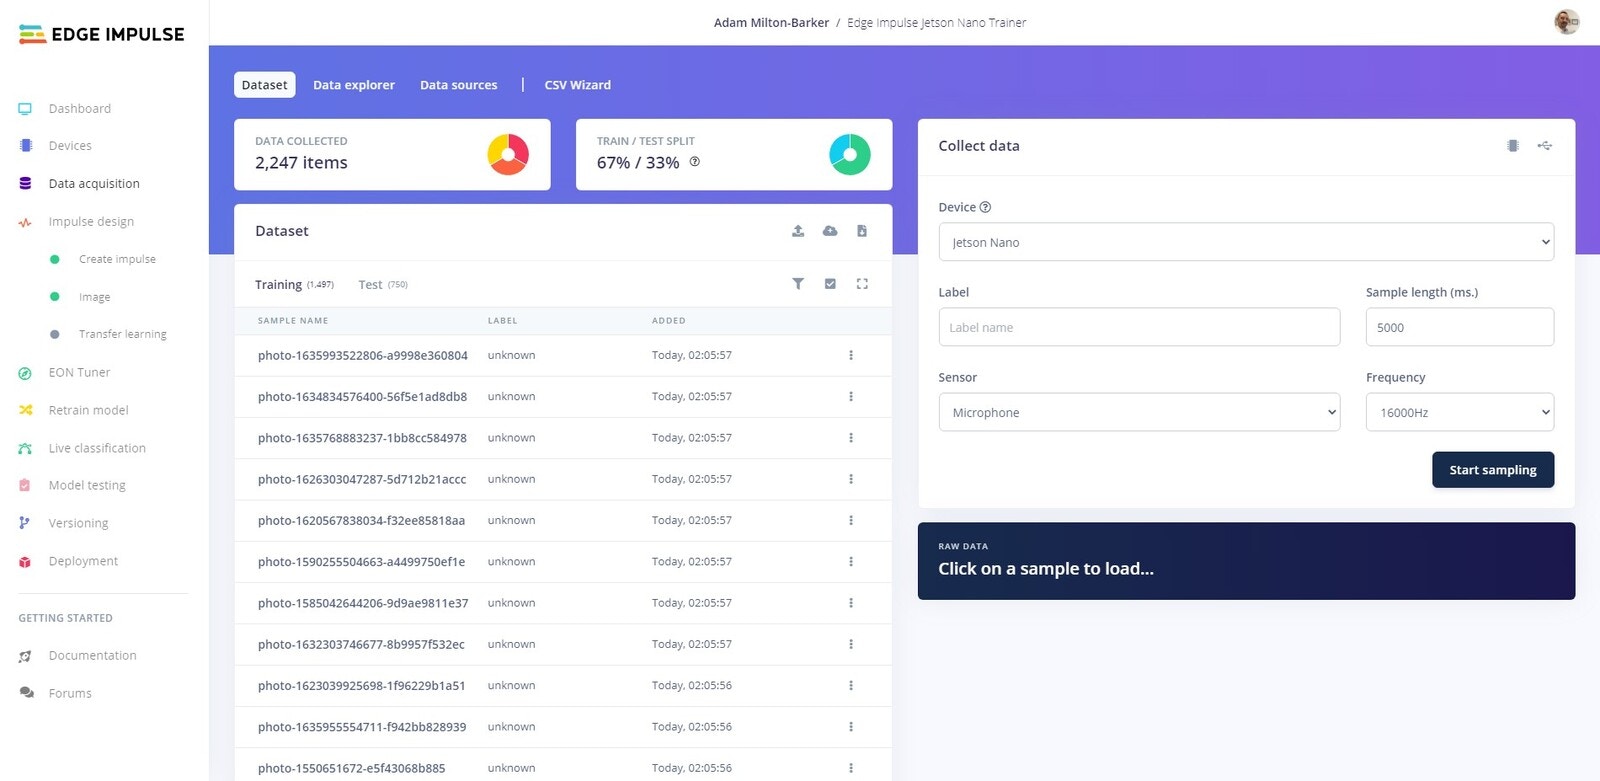The height and width of the screenshot is (781, 1600).
Task: Click the Sample length input field
Action: [1460, 327]
